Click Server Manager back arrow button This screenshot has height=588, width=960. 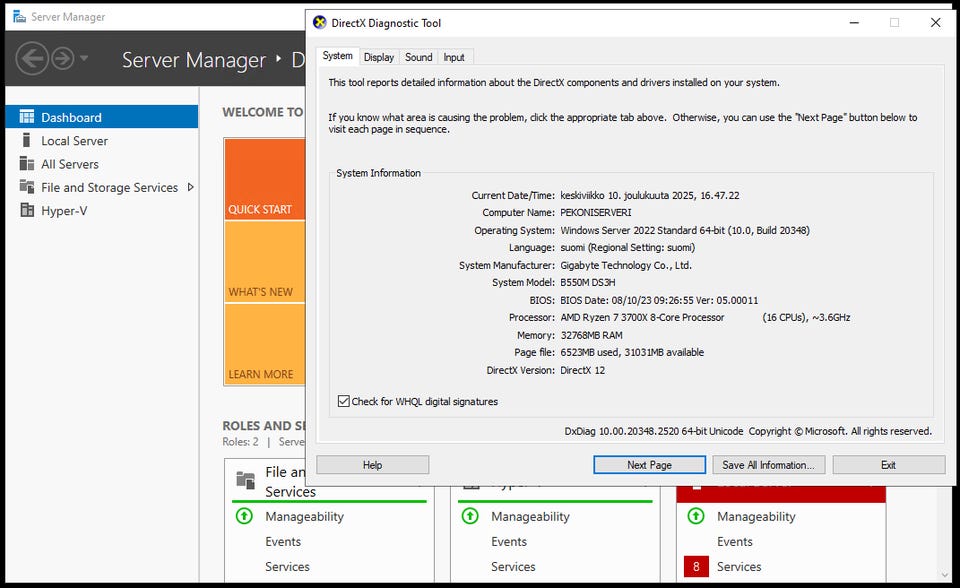point(32,59)
